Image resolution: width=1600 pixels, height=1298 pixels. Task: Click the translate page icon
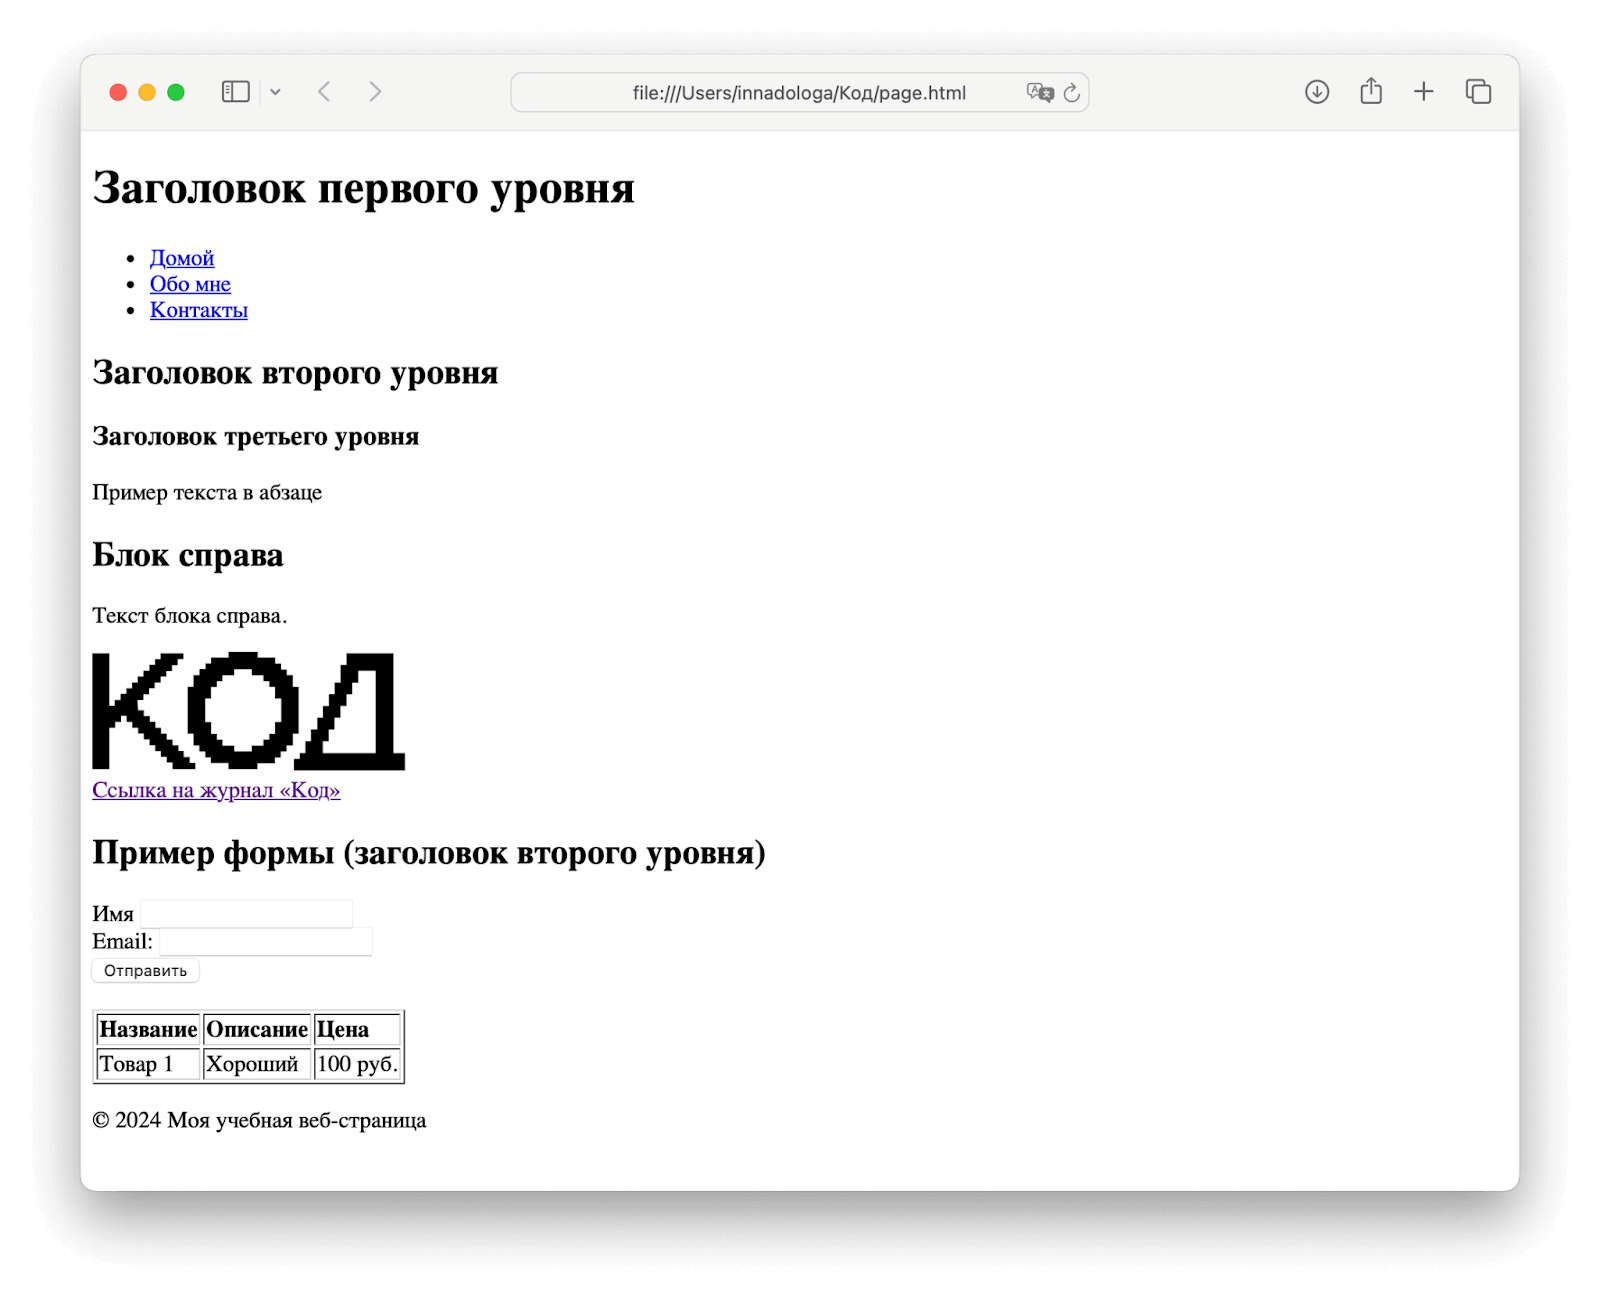(x=1040, y=92)
